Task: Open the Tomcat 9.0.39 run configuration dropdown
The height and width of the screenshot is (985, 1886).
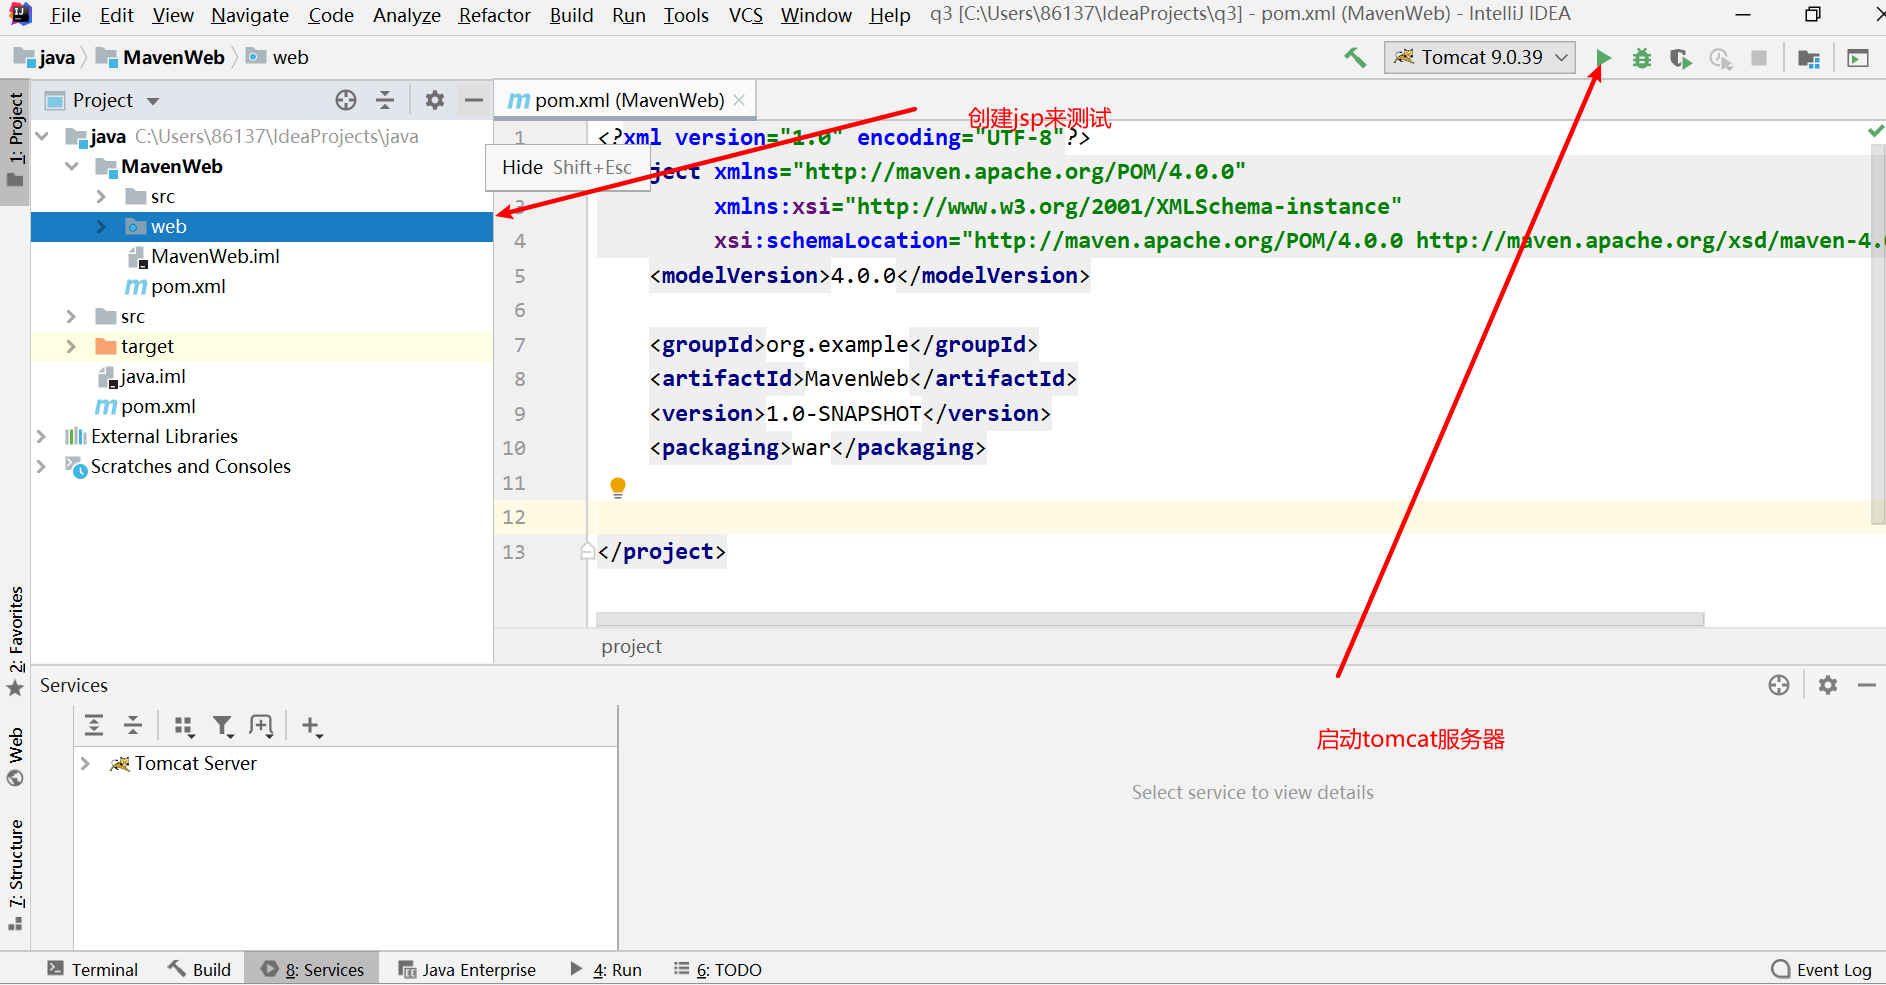Action: (1480, 58)
